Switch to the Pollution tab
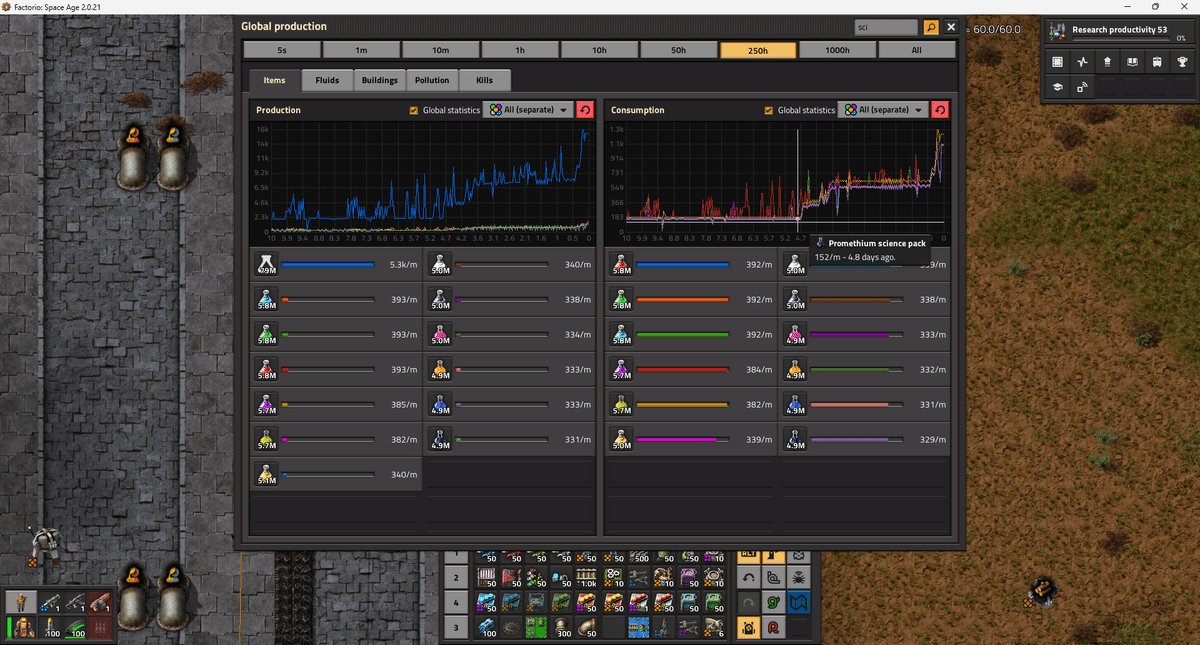The image size is (1200, 645). (432, 80)
